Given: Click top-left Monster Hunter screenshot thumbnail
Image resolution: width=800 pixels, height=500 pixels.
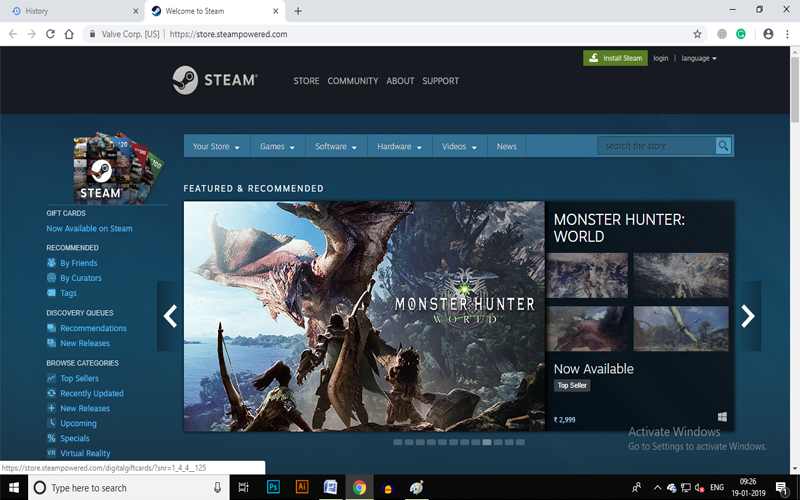Looking at the screenshot, I should pos(587,275).
